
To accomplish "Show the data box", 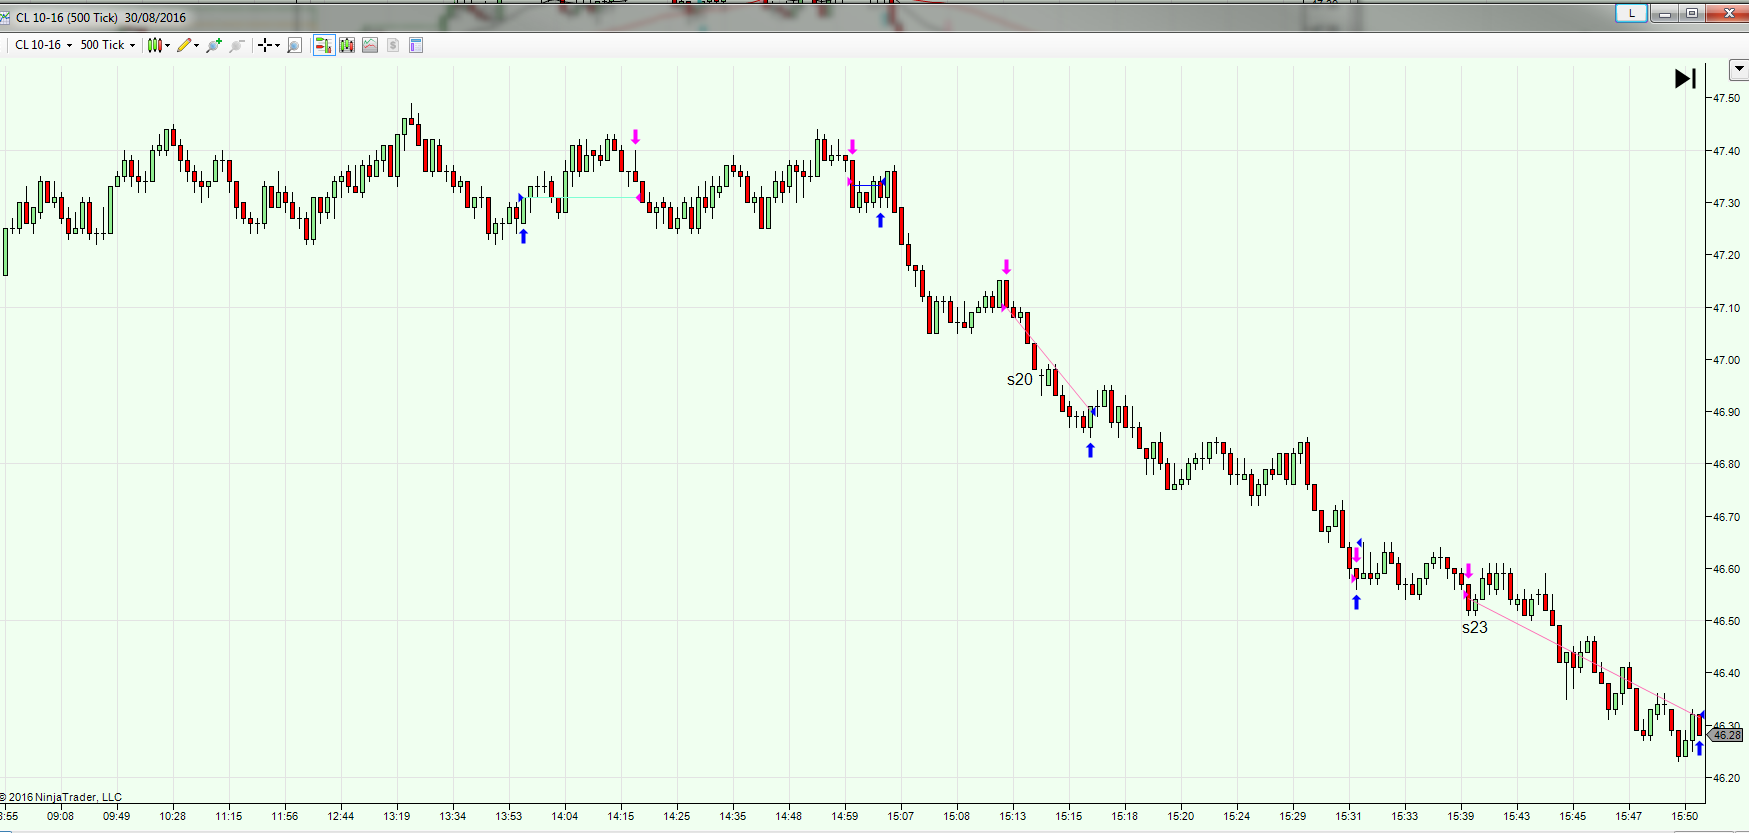I will click(x=294, y=45).
